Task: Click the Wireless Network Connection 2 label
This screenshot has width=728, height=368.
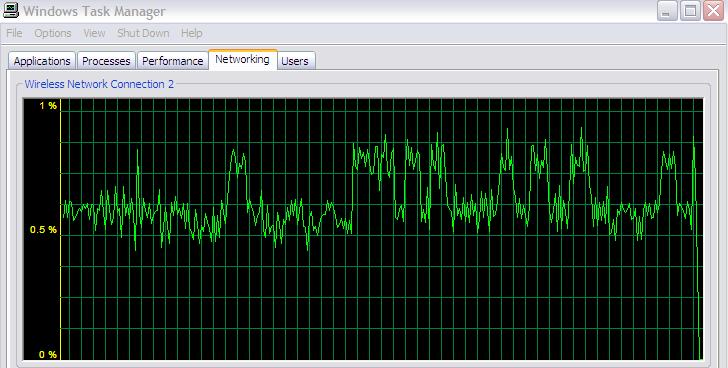Action: 99,84
